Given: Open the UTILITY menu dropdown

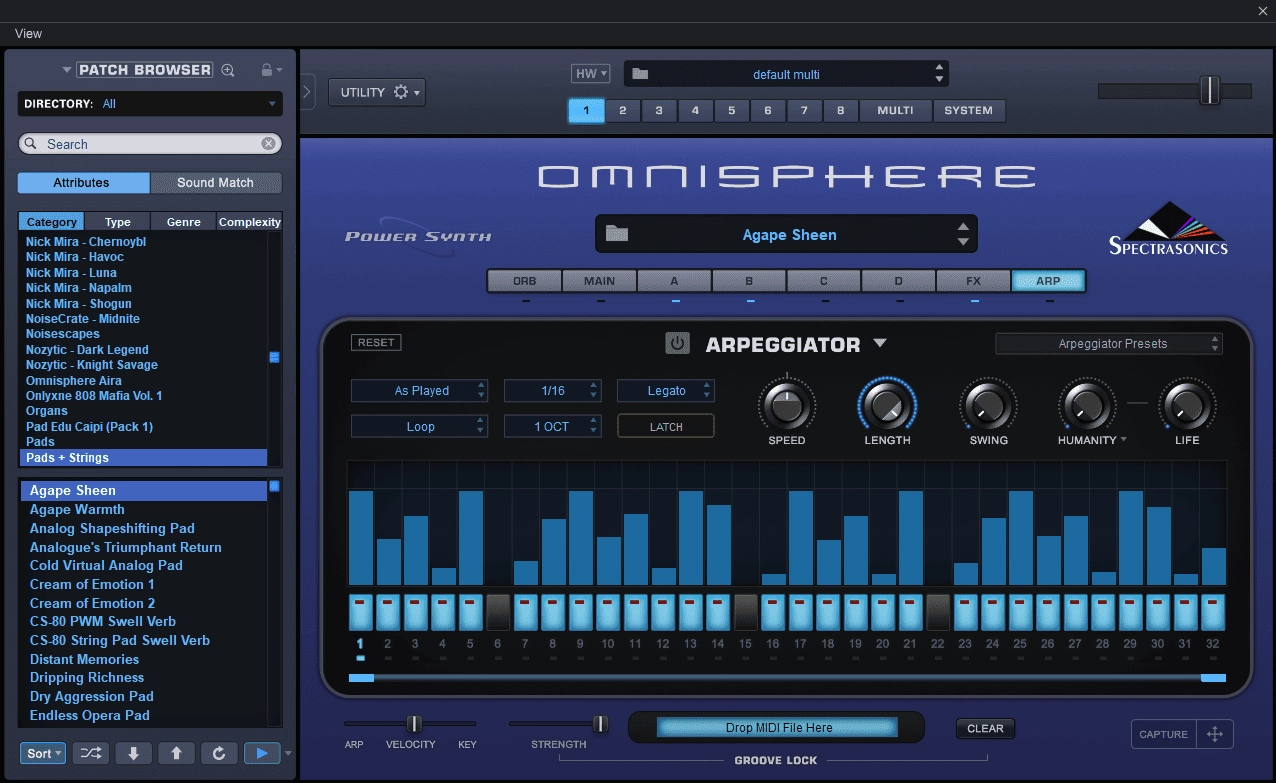Looking at the screenshot, I should click(x=377, y=92).
